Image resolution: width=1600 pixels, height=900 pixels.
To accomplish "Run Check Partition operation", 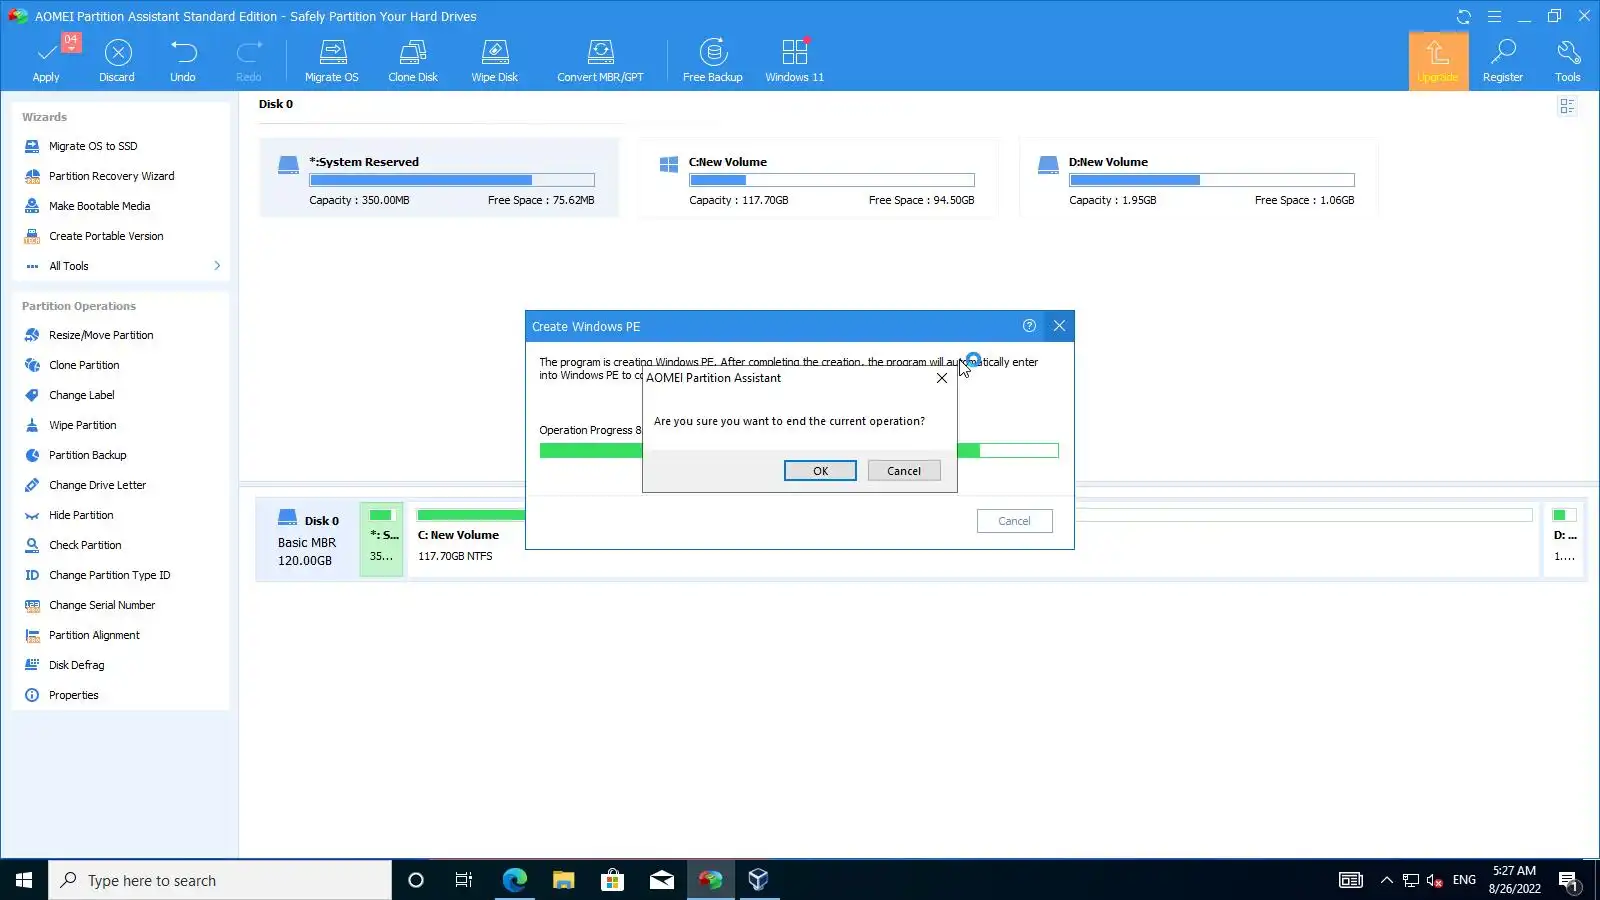I will [x=85, y=545].
